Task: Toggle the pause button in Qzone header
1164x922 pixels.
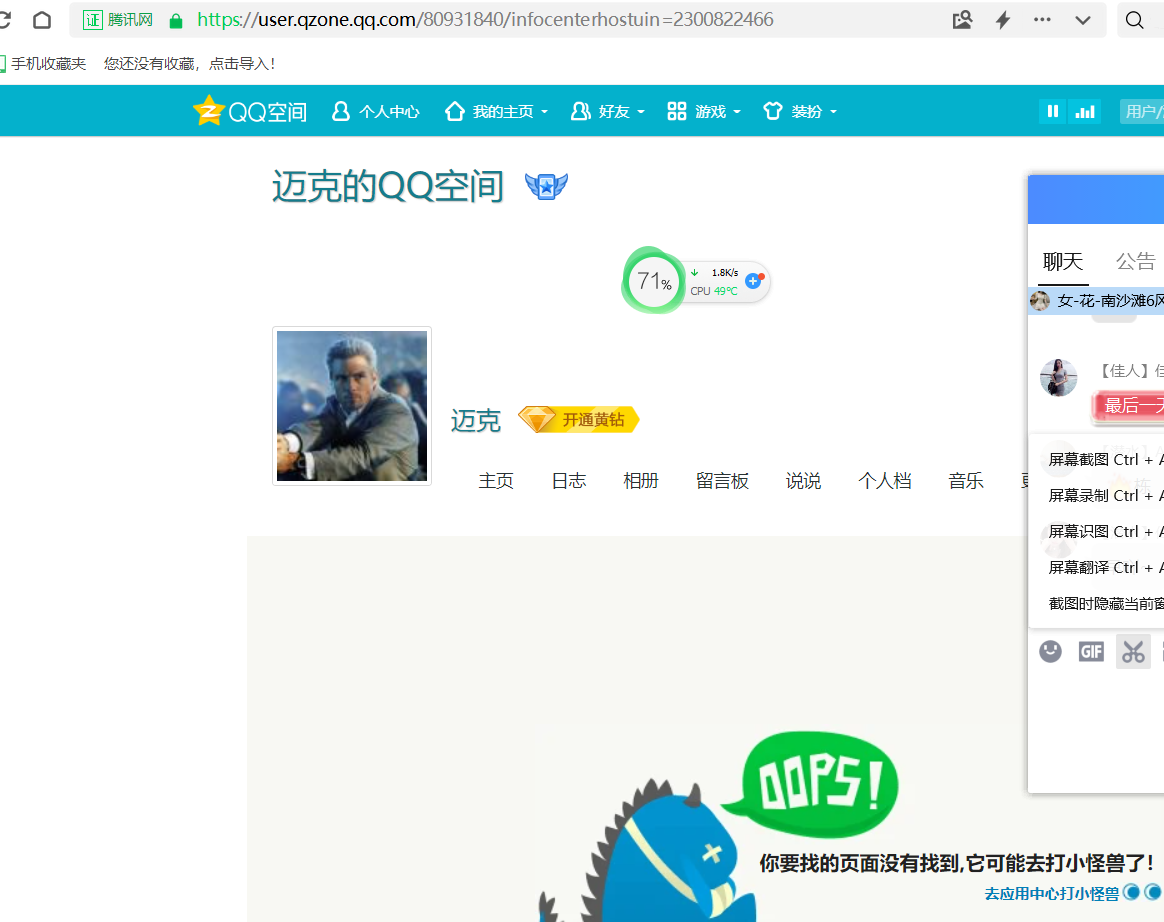Action: tap(1052, 111)
